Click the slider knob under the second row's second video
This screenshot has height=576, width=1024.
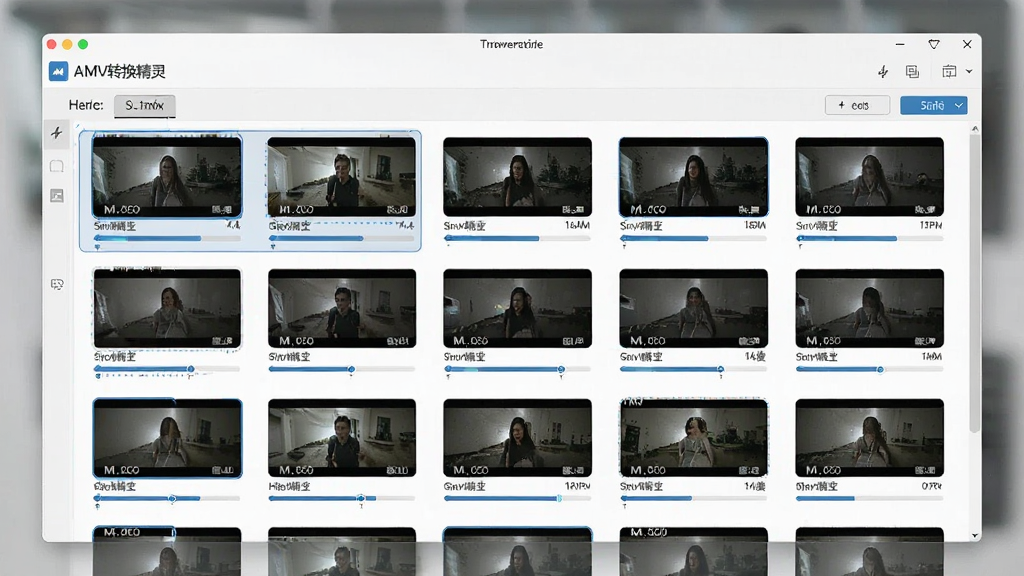coord(351,370)
